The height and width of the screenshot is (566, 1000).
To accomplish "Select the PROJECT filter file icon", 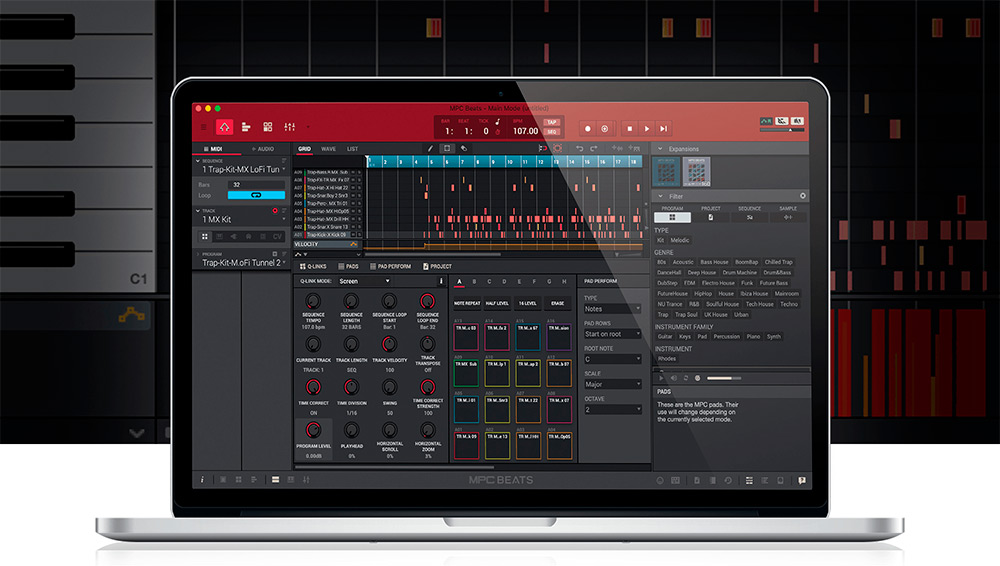I will tap(710, 218).
